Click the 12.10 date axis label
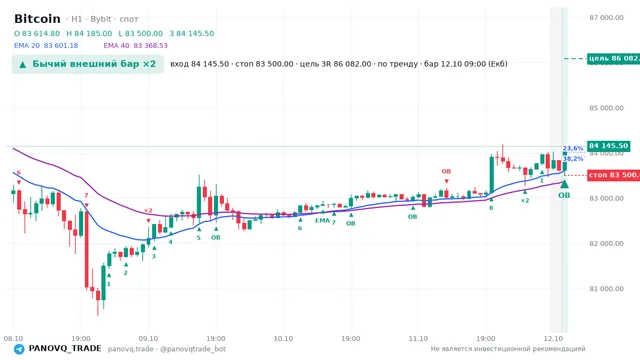This screenshot has height=360, width=640. [553, 338]
